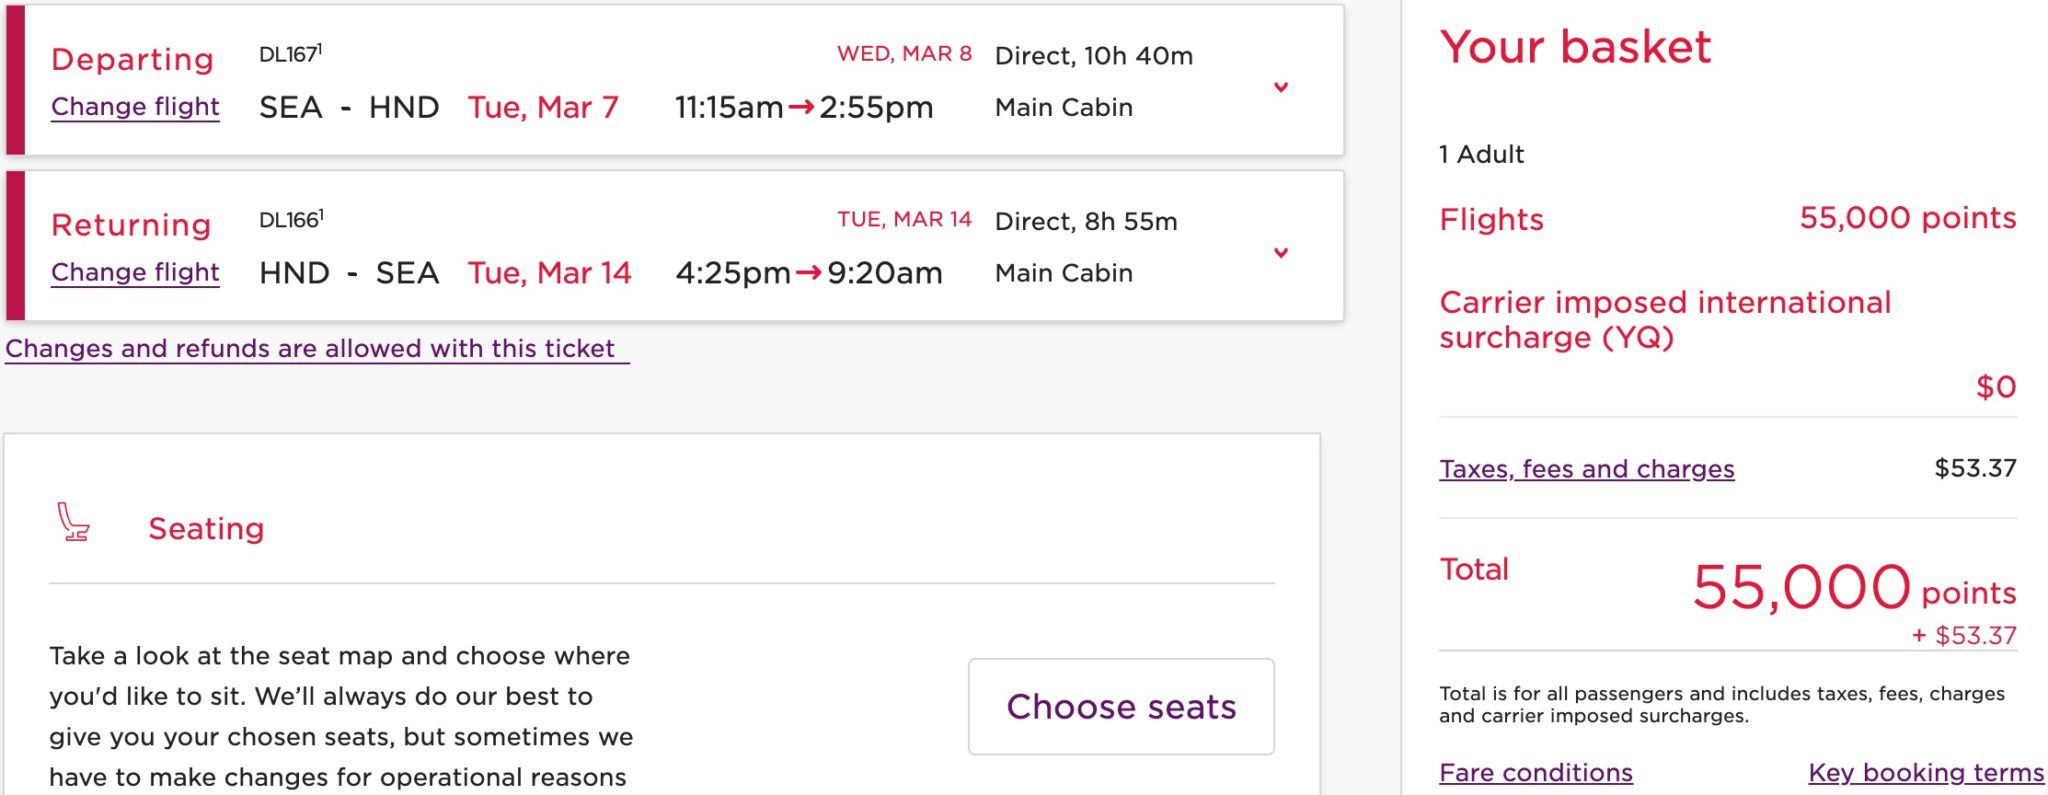Image resolution: width=2048 pixels, height=795 pixels.
Task: Open changes and refunds ticket policy
Action: 311,349
